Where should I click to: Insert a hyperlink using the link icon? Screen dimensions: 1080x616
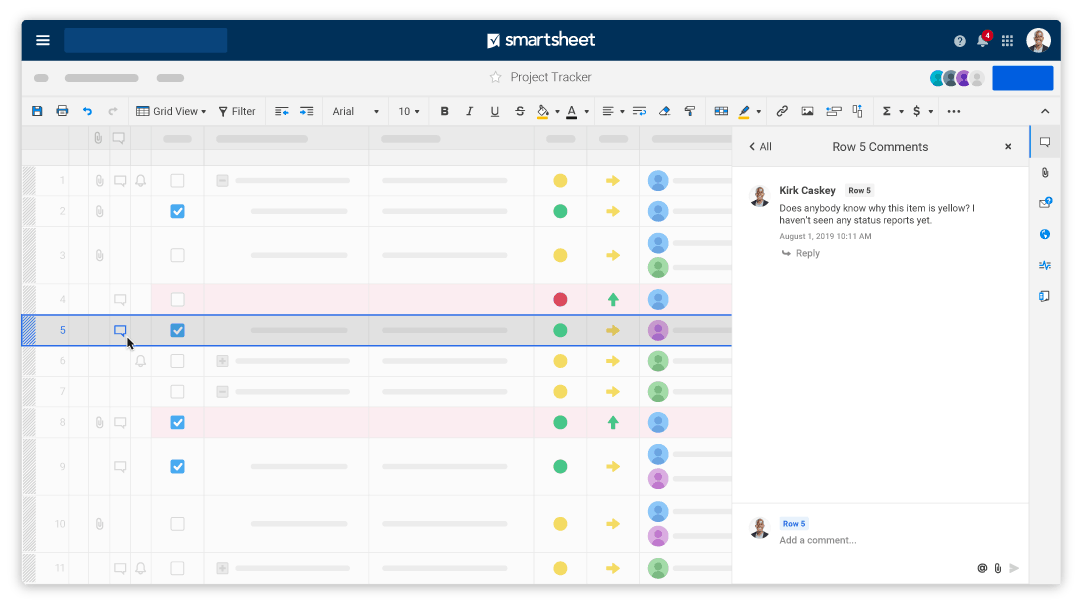(x=782, y=111)
